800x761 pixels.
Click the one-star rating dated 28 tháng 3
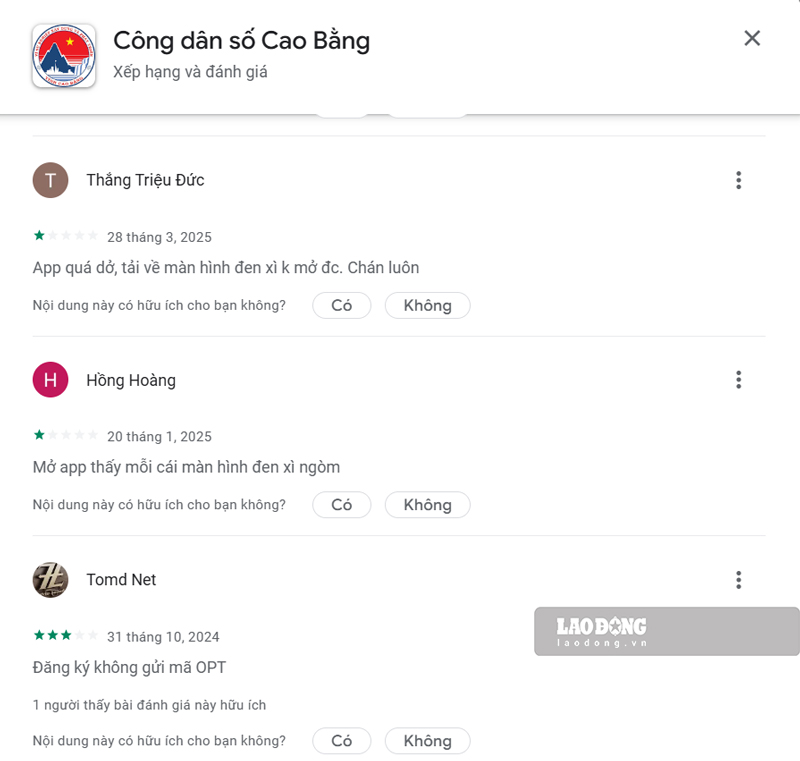point(65,236)
